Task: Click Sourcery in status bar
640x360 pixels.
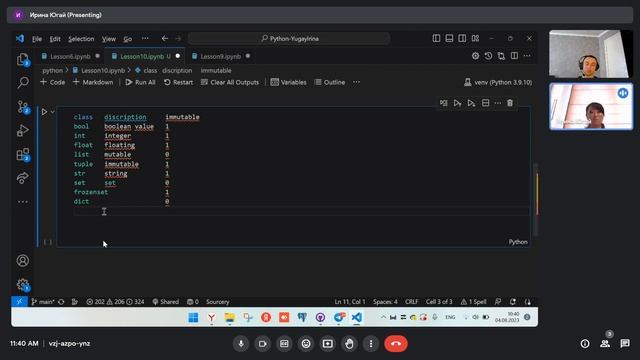Action: click(x=218, y=302)
